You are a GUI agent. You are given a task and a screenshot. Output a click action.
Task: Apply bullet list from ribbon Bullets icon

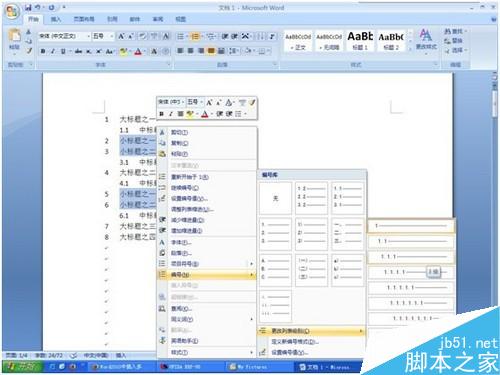tap(180, 36)
